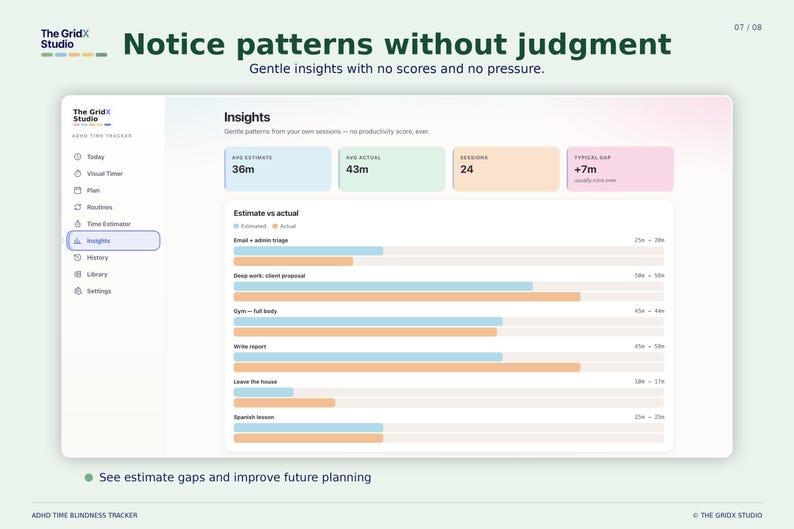Image resolution: width=794 pixels, height=529 pixels.
Task: Click the Write report actual bar
Action: (407, 368)
